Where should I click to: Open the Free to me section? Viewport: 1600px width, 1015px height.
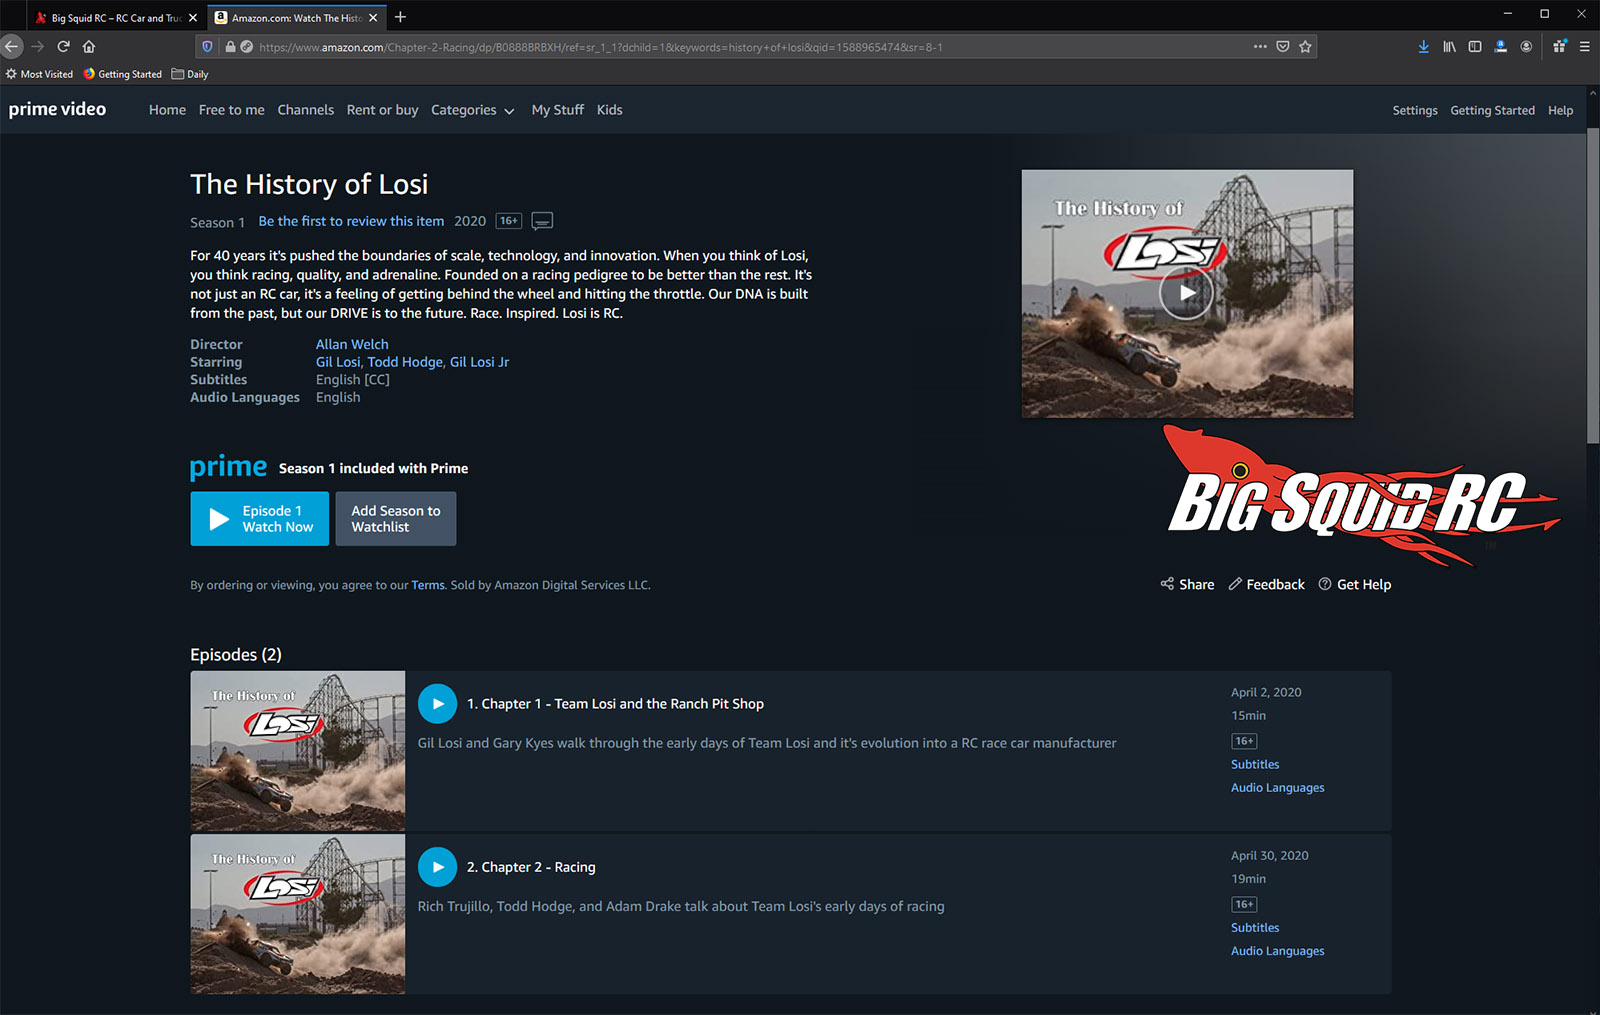click(x=231, y=110)
